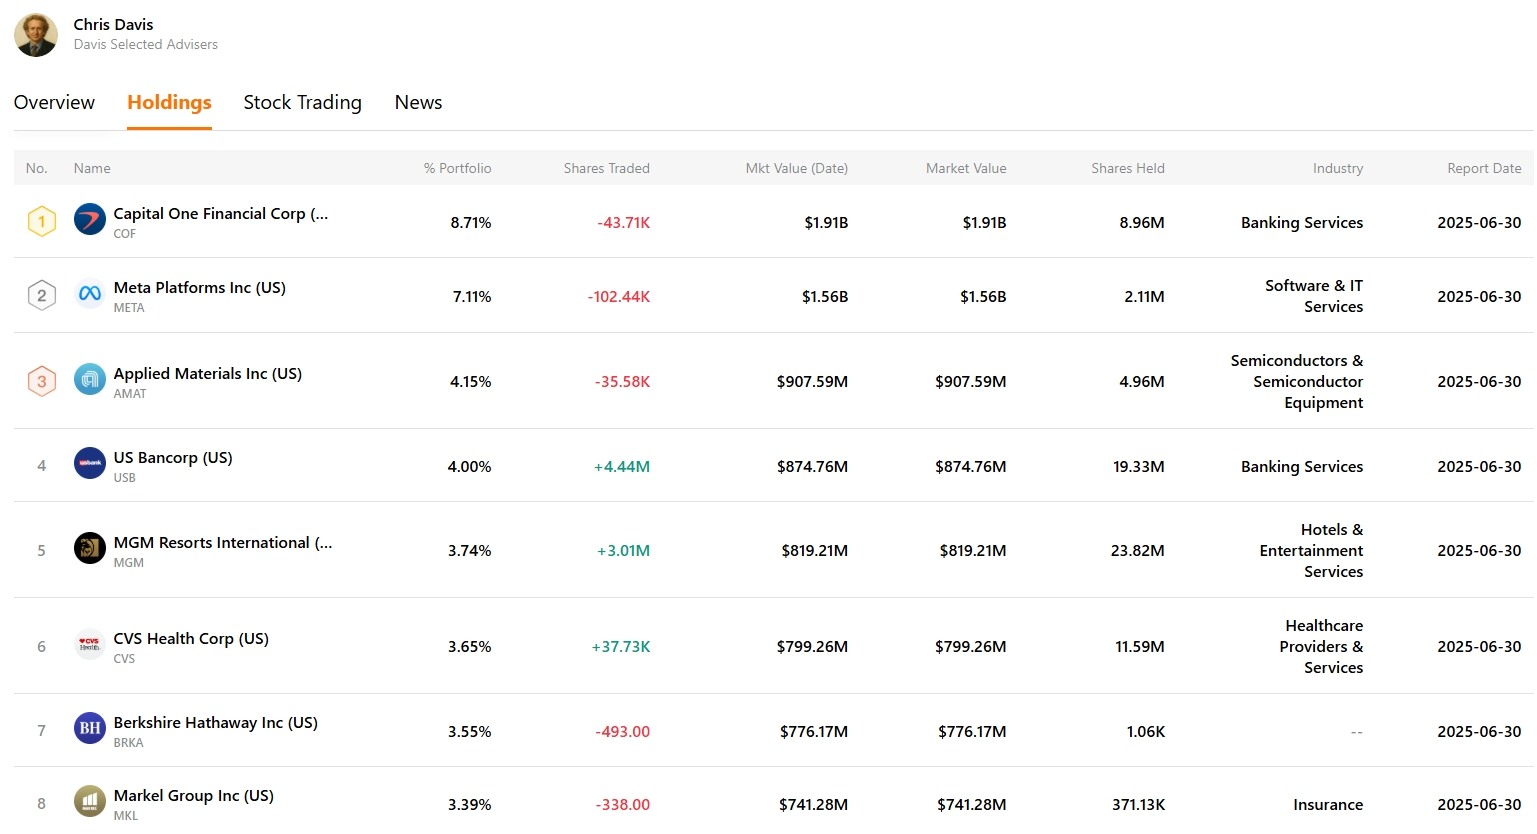Open MGM Resorts International holding
This screenshot has width=1537, height=834.
pyautogui.click(x=223, y=542)
